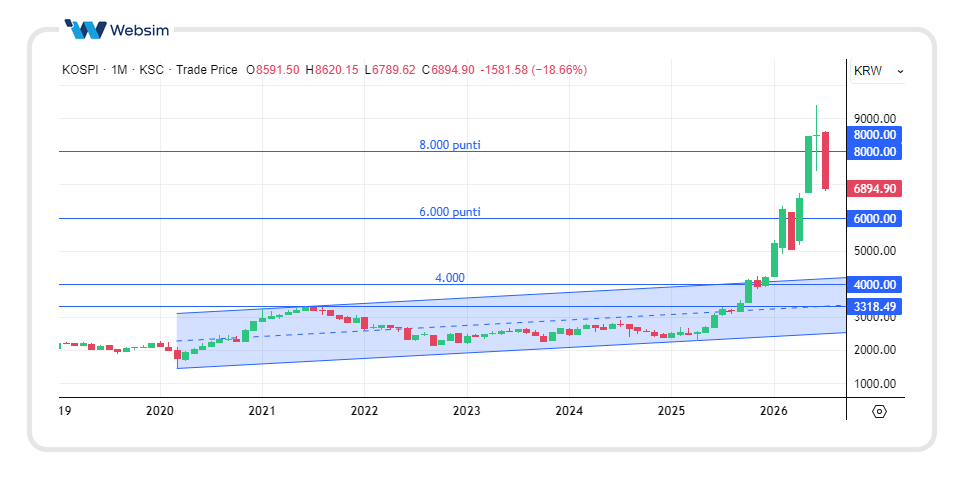Click the 2000.00 price axis label
The height and width of the screenshot is (479, 964).
tap(874, 350)
